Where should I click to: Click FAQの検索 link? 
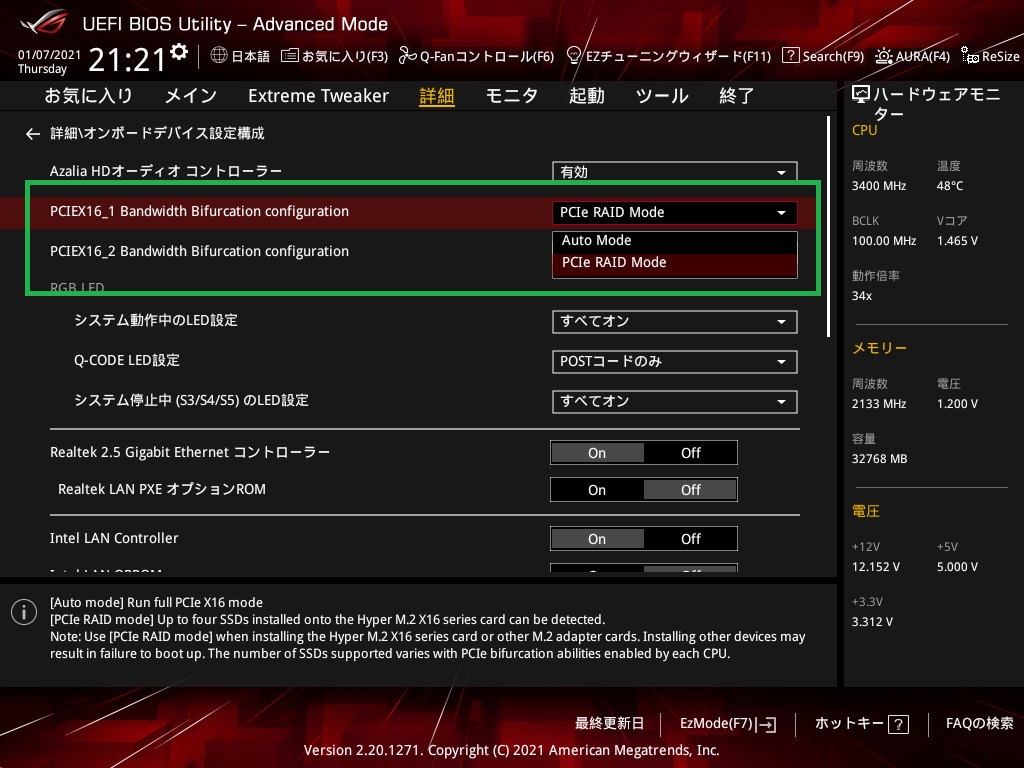[x=980, y=724]
